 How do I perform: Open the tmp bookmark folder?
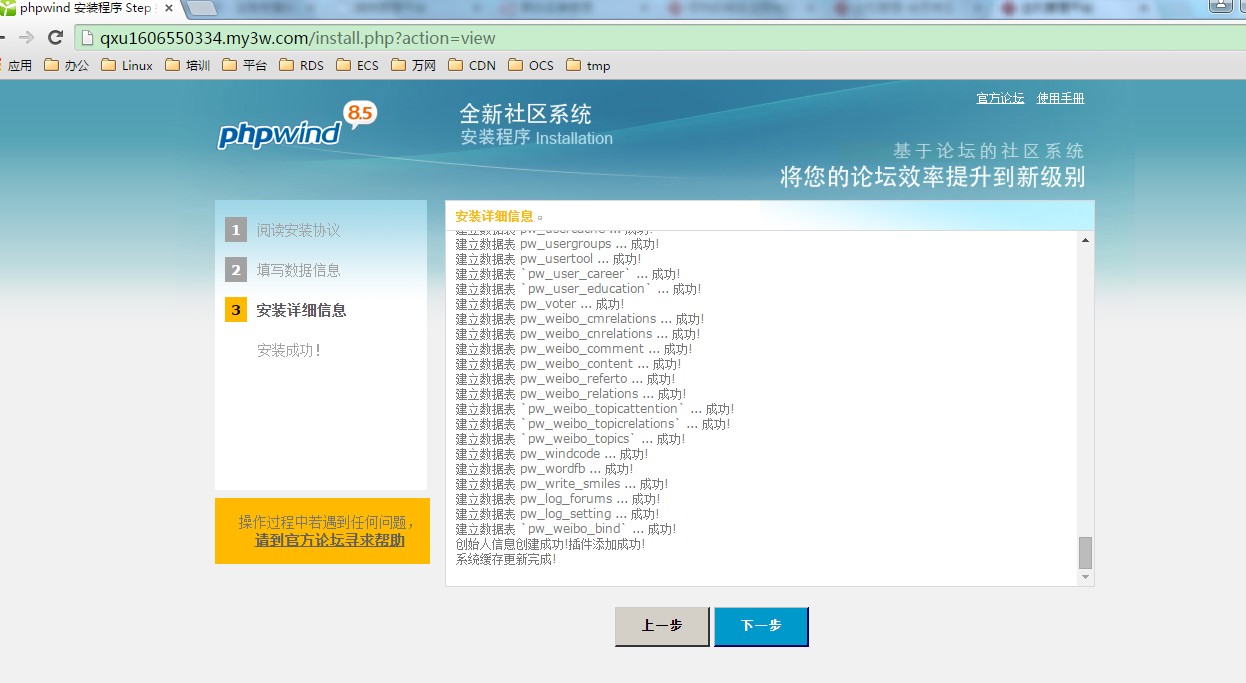tap(588, 66)
